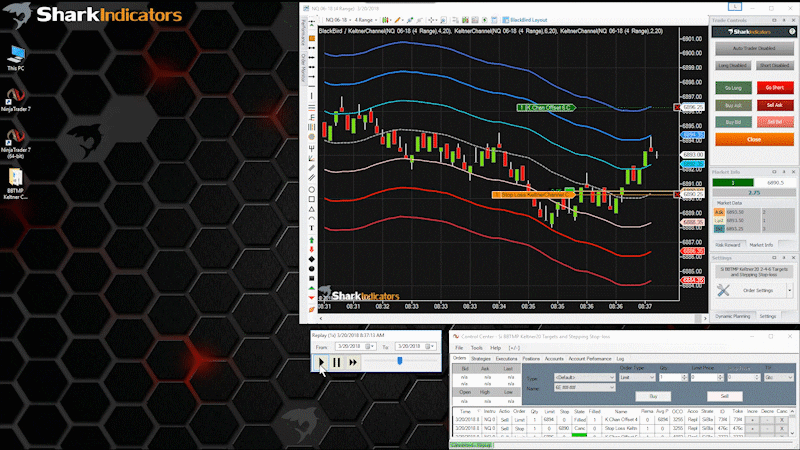Image resolution: width=800 pixels, height=450 pixels.
Task: Open the 4 Range interval dropdown
Action: pyautogui.click(x=365, y=20)
